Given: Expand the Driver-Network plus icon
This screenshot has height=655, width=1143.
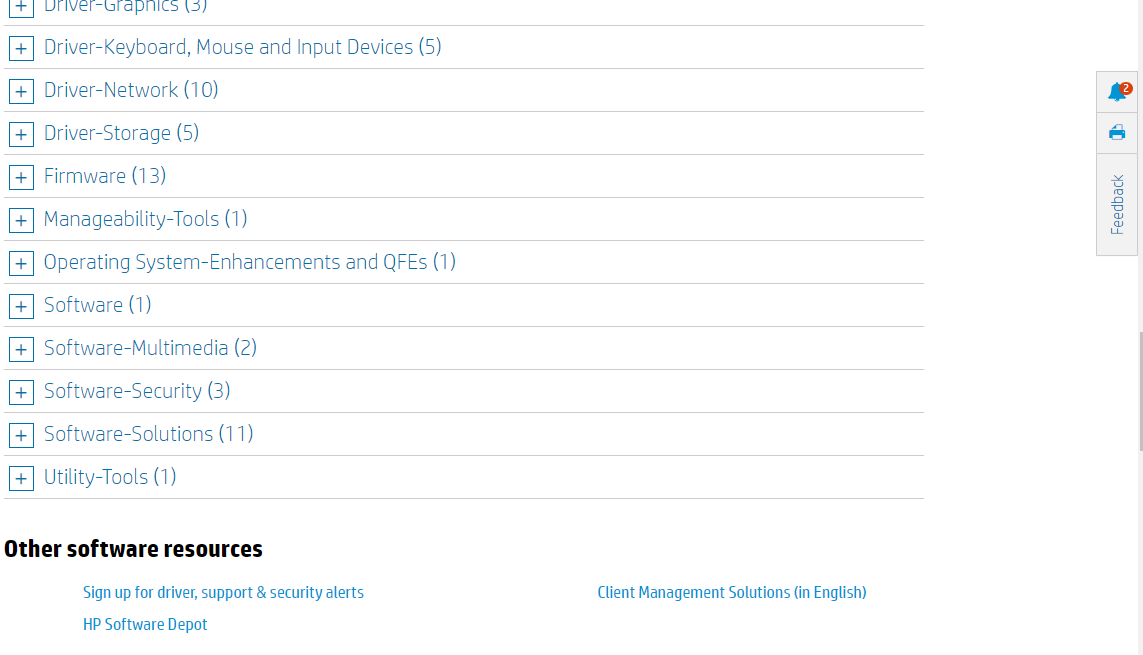Looking at the screenshot, I should (x=21, y=91).
